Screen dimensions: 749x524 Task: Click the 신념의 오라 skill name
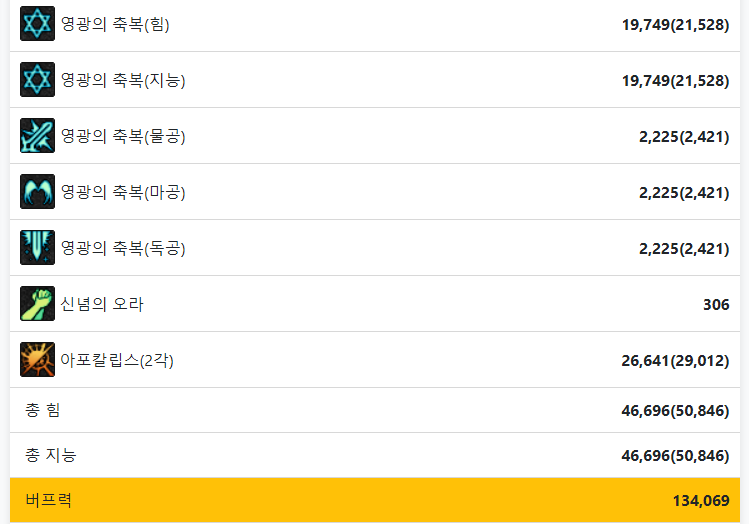pos(102,304)
